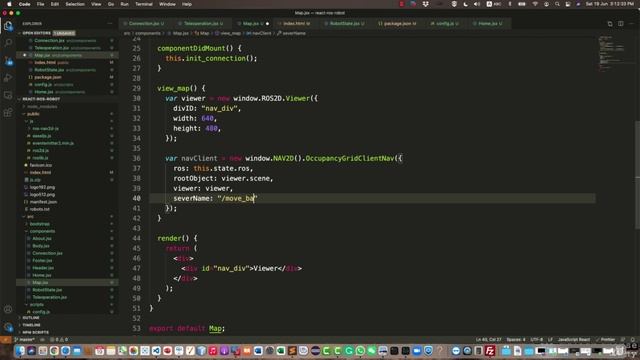This screenshot has height=360, width=640.
Task: Click the Spaces: 4 indentation setting
Action: click(516, 340)
